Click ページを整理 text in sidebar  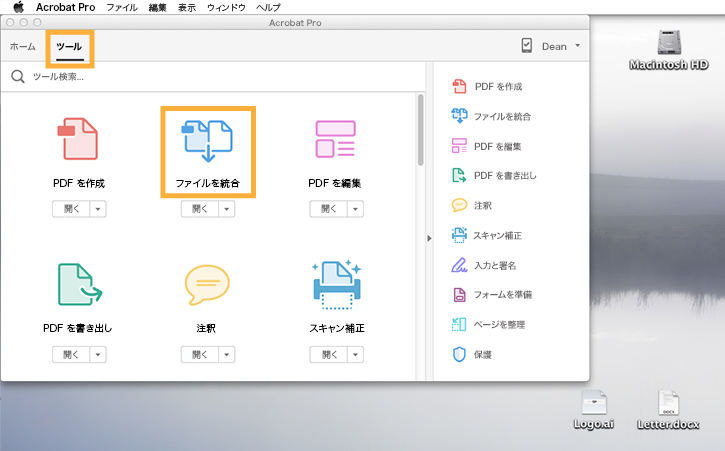click(x=499, y=325)
